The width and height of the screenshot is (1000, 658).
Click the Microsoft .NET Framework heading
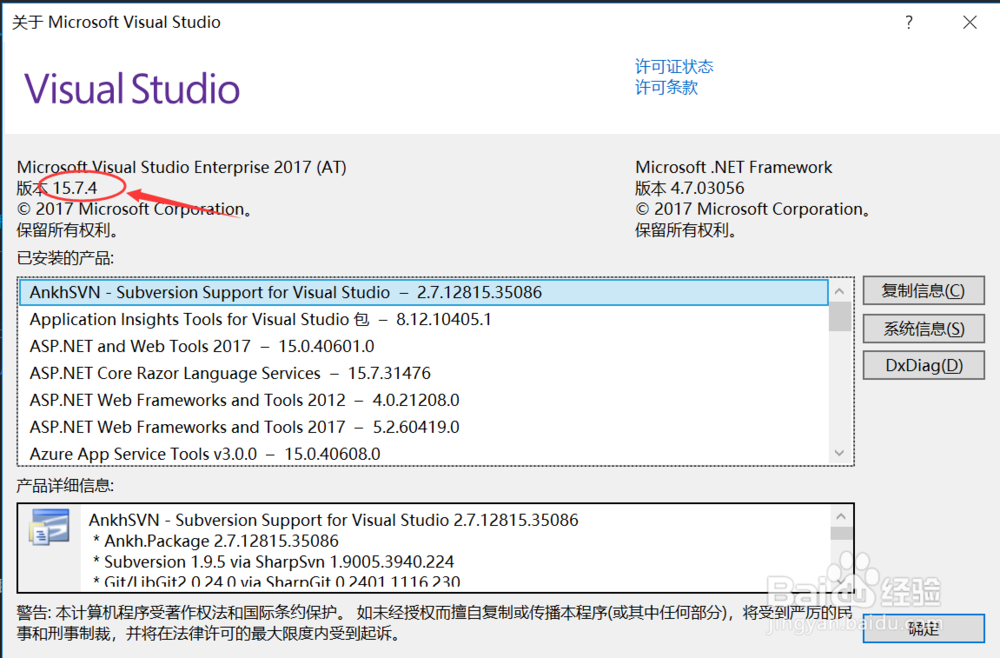pyautogui.click(x=733, y=167)
